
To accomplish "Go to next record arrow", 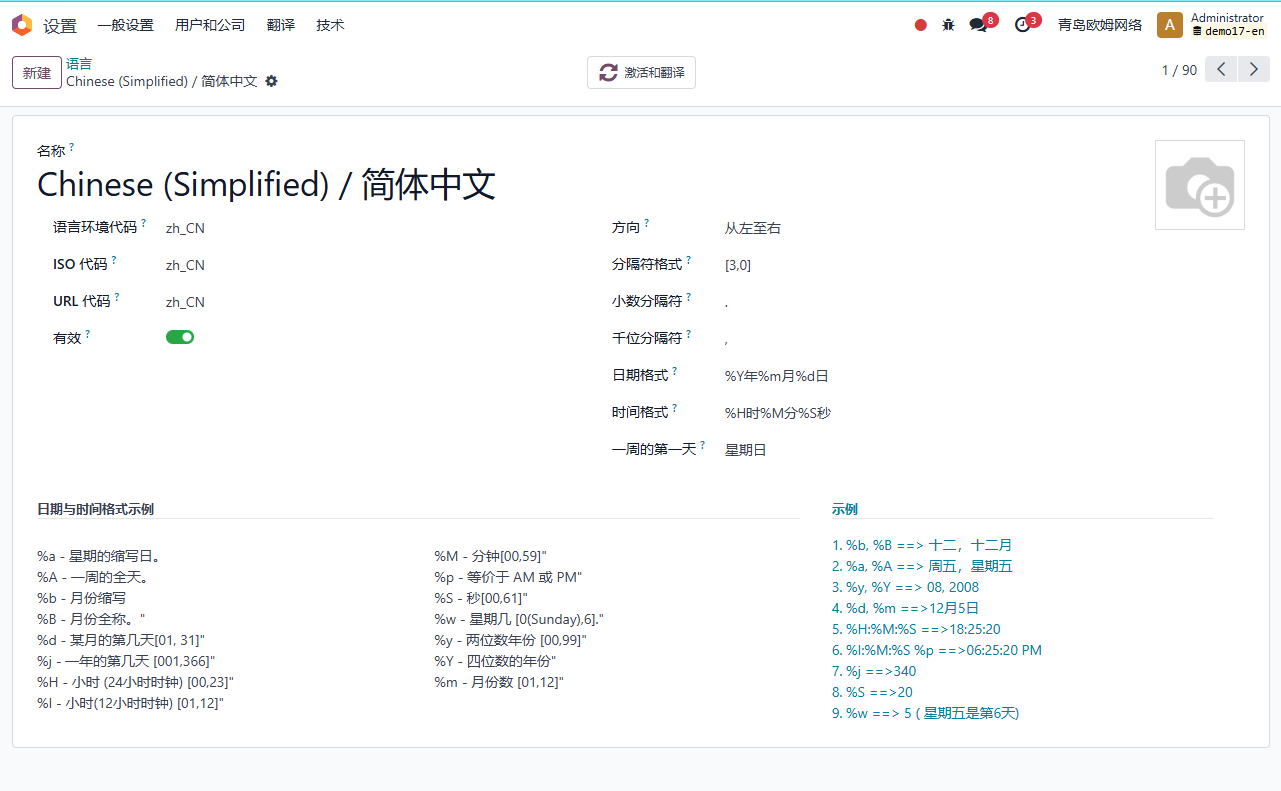I will [x=1254, y=70].
